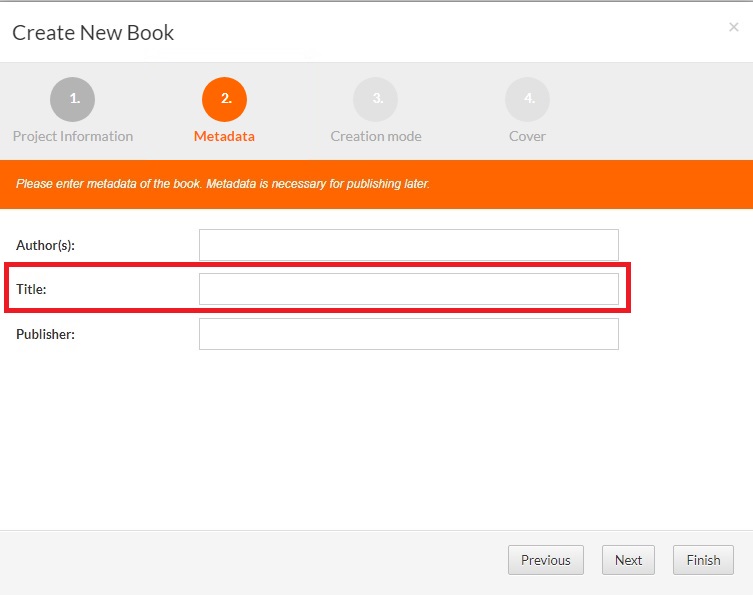
Task: Focus the Author(s) text field
Action: (x=408, y=245)
